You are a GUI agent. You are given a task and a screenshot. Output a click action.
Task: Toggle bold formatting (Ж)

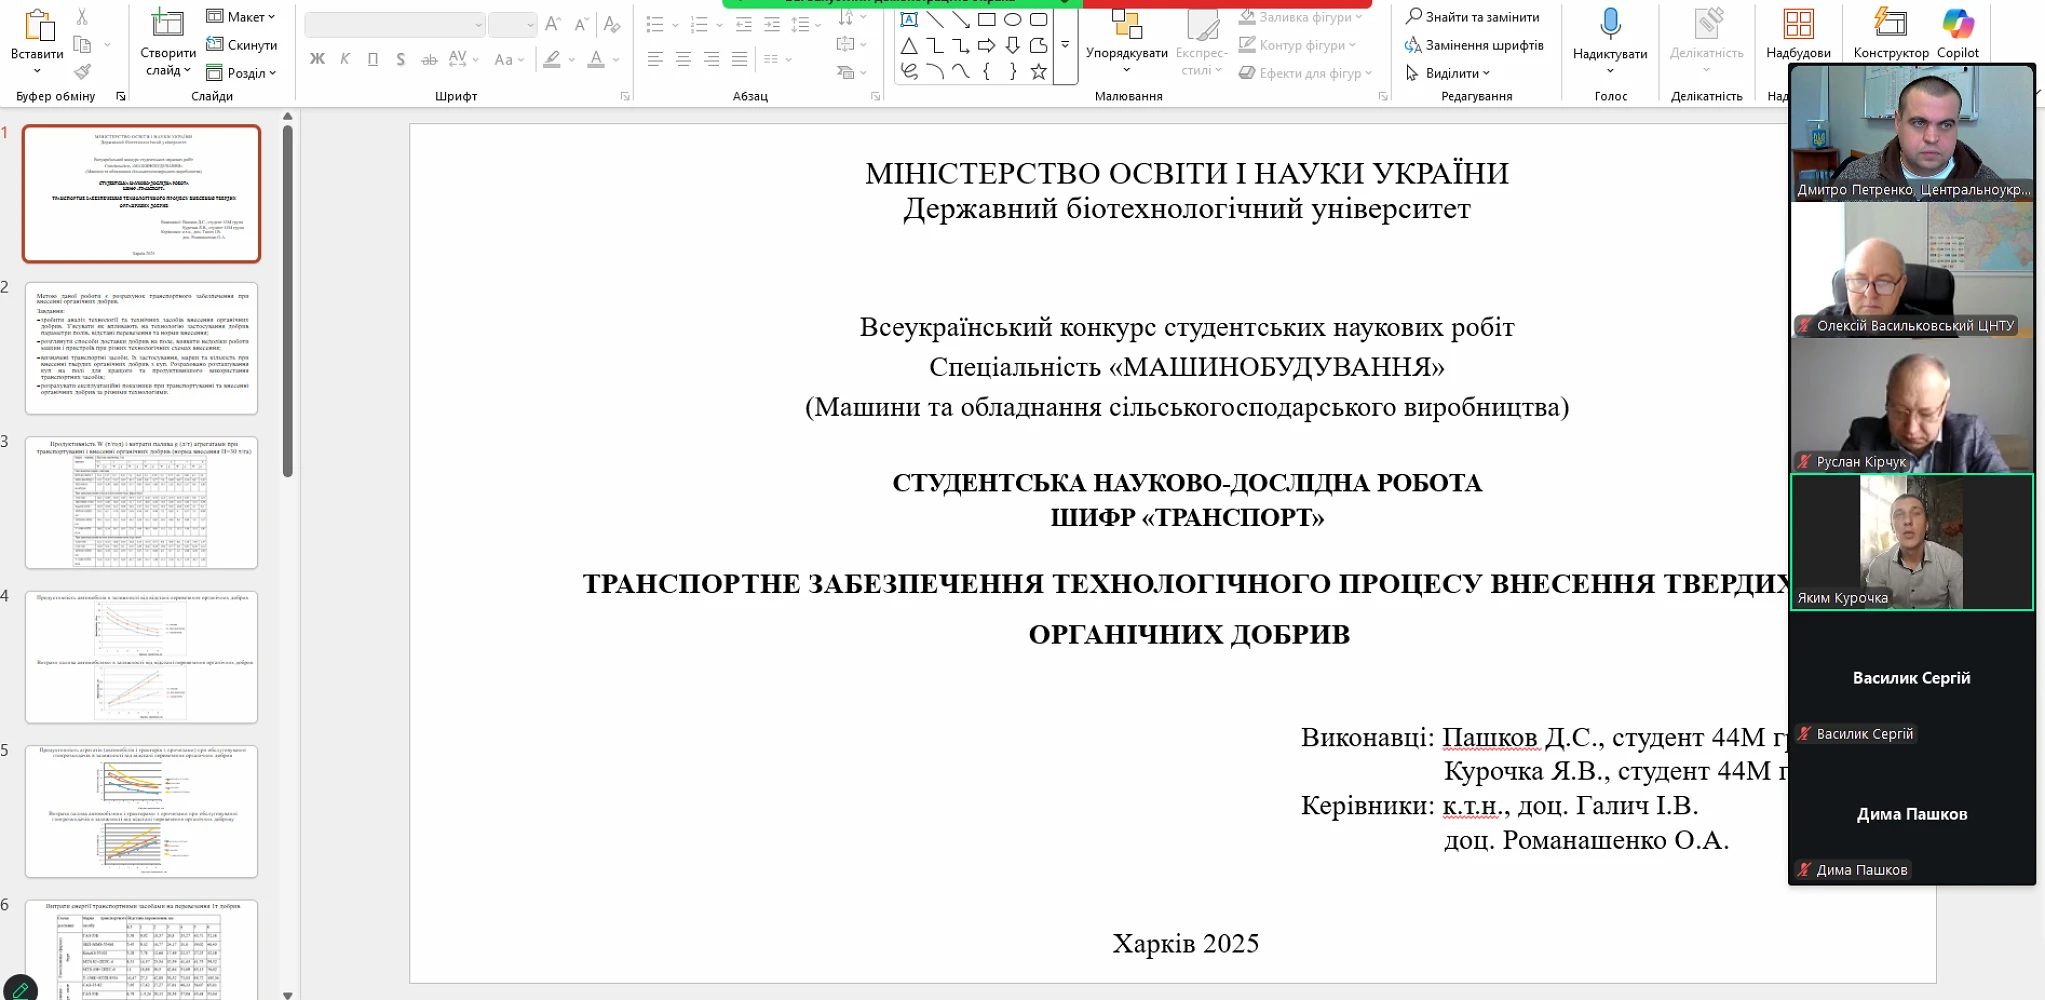click(x=317, y=59)
